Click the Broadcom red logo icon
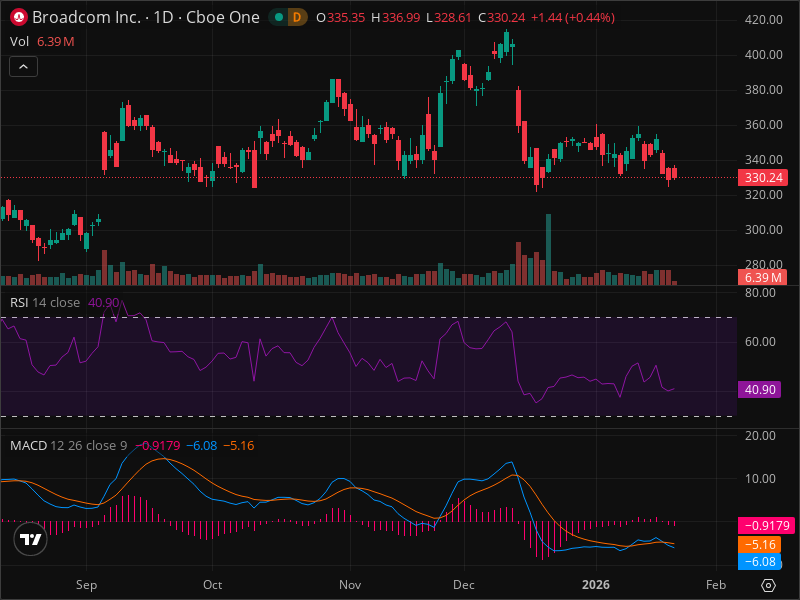The height and width of the screenshot is (600, 800). [x=19, y=17]
